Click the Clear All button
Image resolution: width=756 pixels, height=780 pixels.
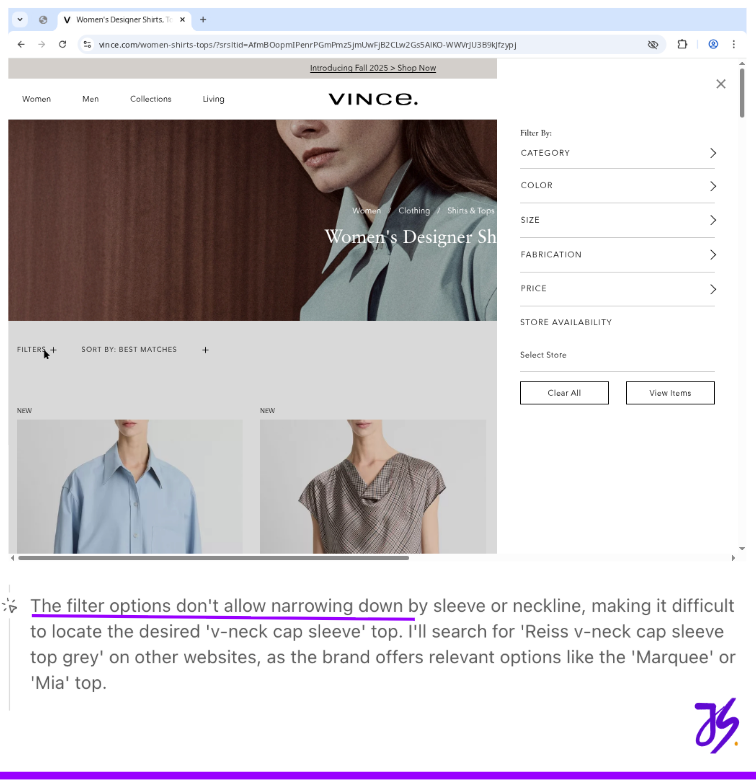(x=564, y=393)
